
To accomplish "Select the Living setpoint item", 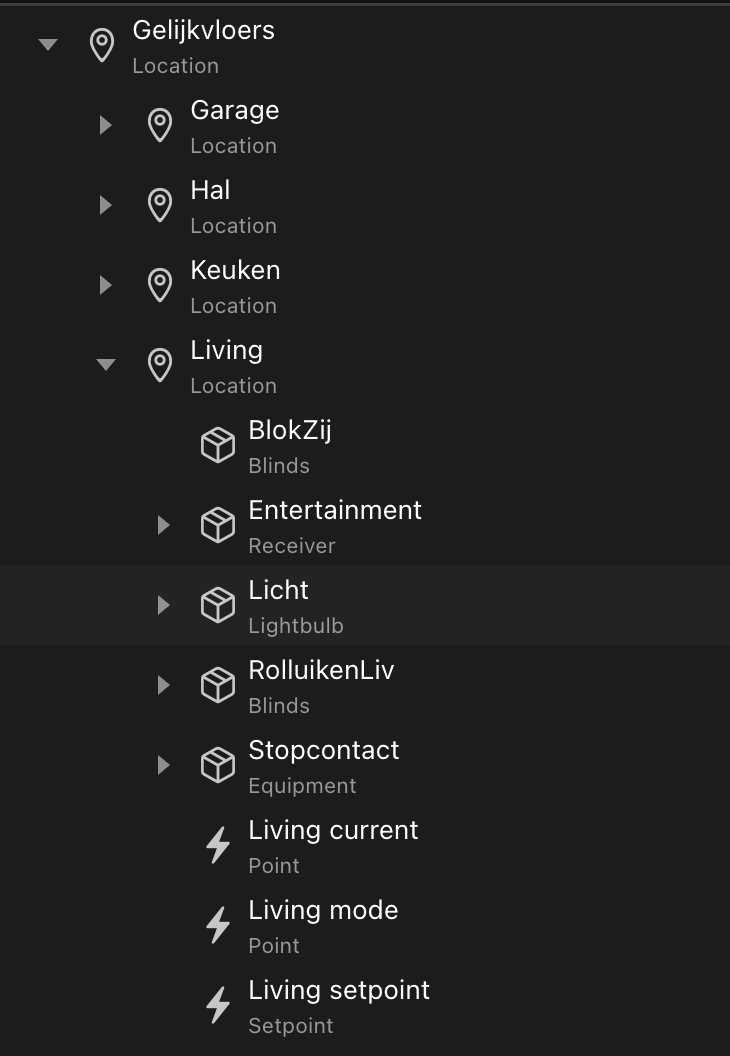I will (x=365, y=1005).
